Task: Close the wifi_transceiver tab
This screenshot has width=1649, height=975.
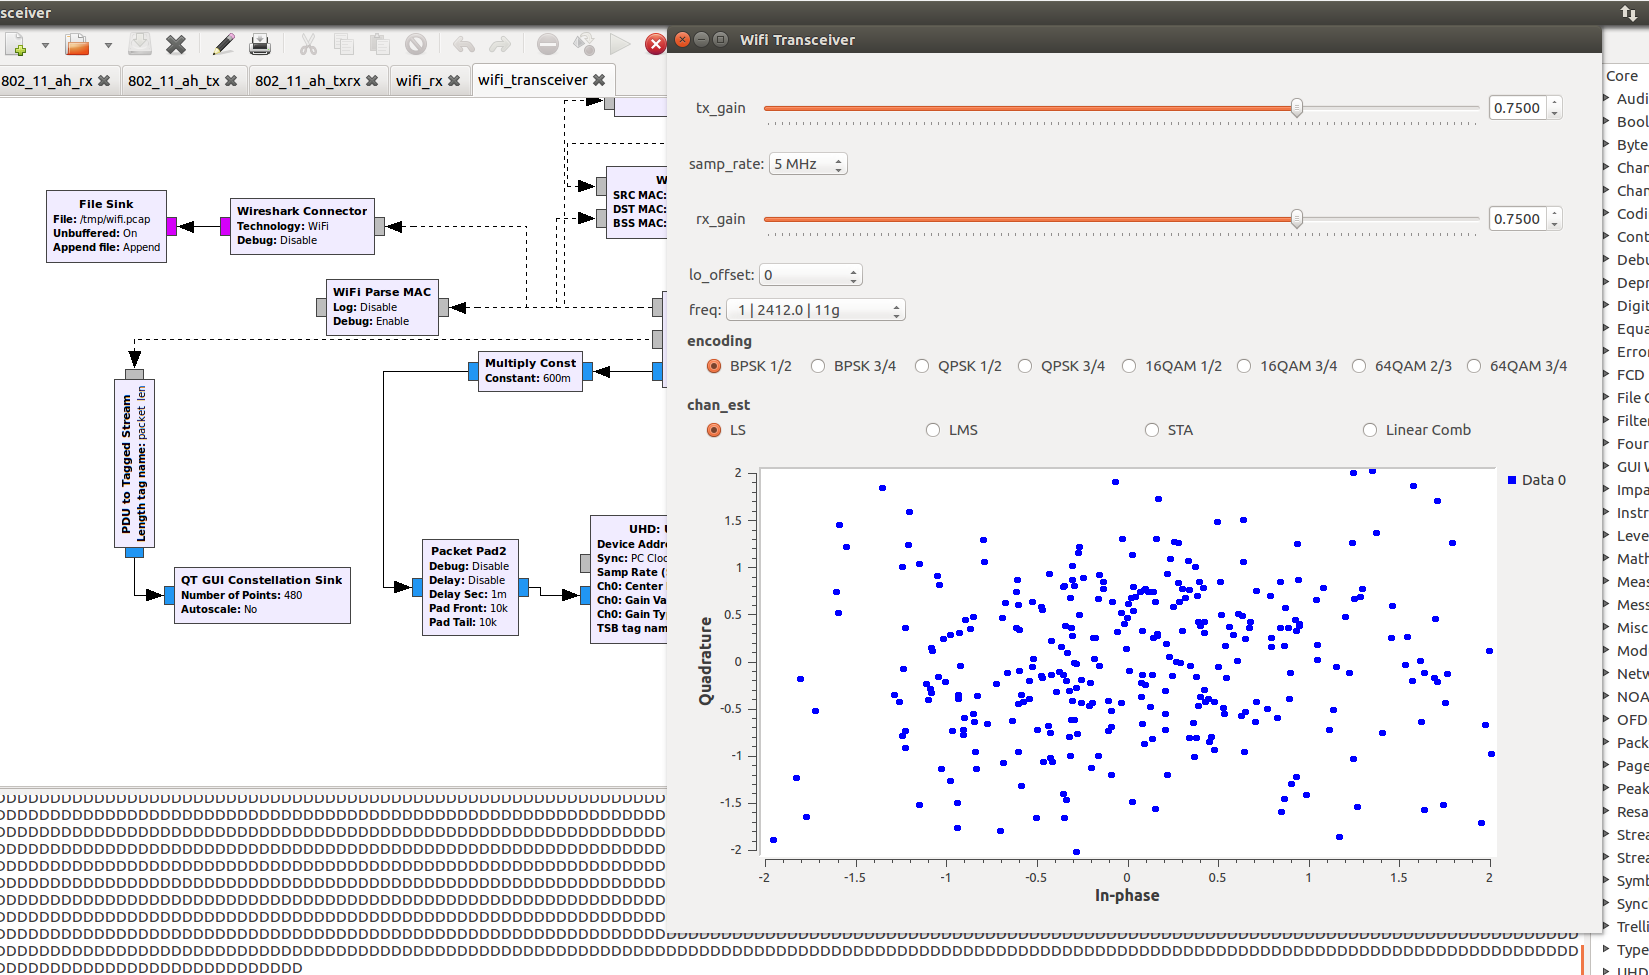Action: click(x=599, y=80)
